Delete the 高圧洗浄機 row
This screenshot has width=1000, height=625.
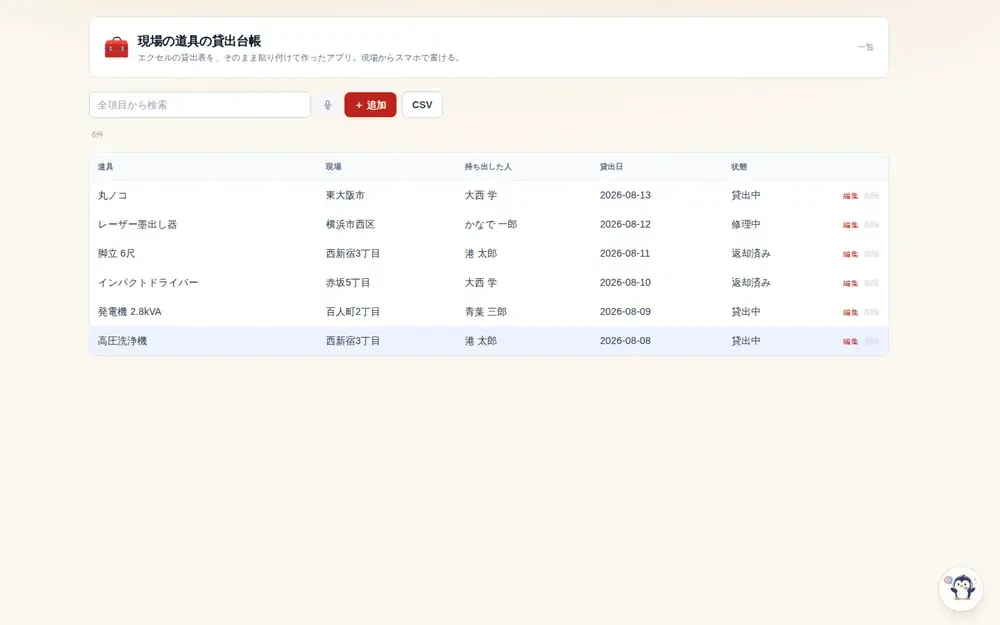[x=871, y=341]
